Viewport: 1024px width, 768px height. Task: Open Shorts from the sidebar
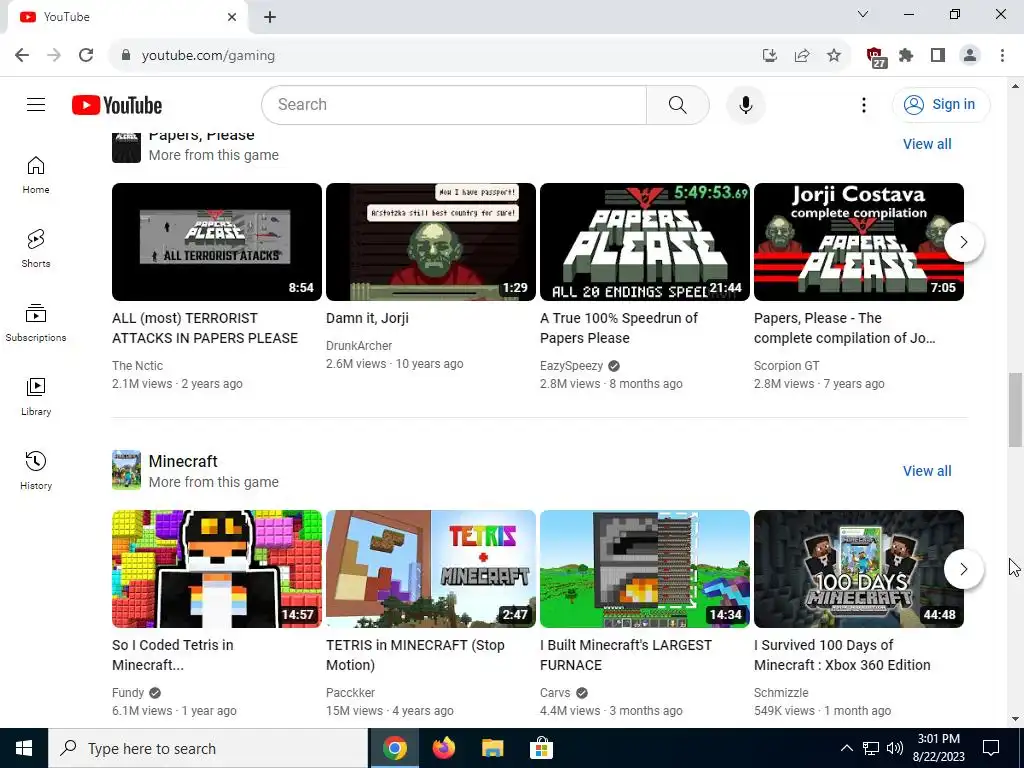coord(36,248)
